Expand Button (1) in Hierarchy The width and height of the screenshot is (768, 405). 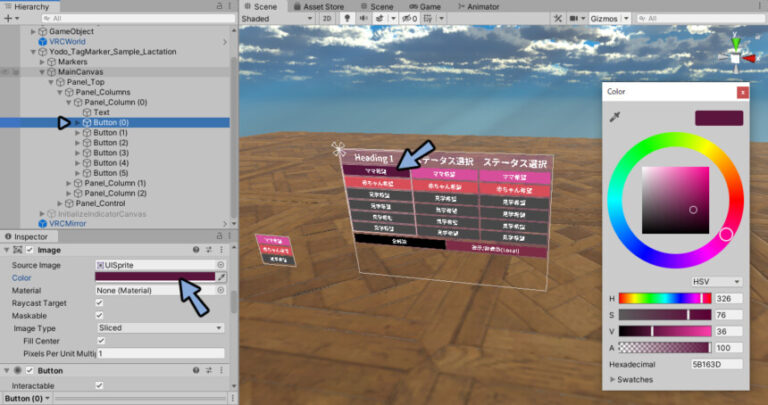pyautogui.click(x=77, y=133)
